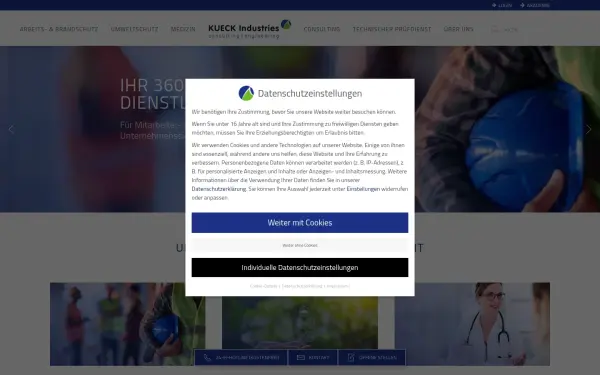Open Umweltschutz menu item

(134, 29)
